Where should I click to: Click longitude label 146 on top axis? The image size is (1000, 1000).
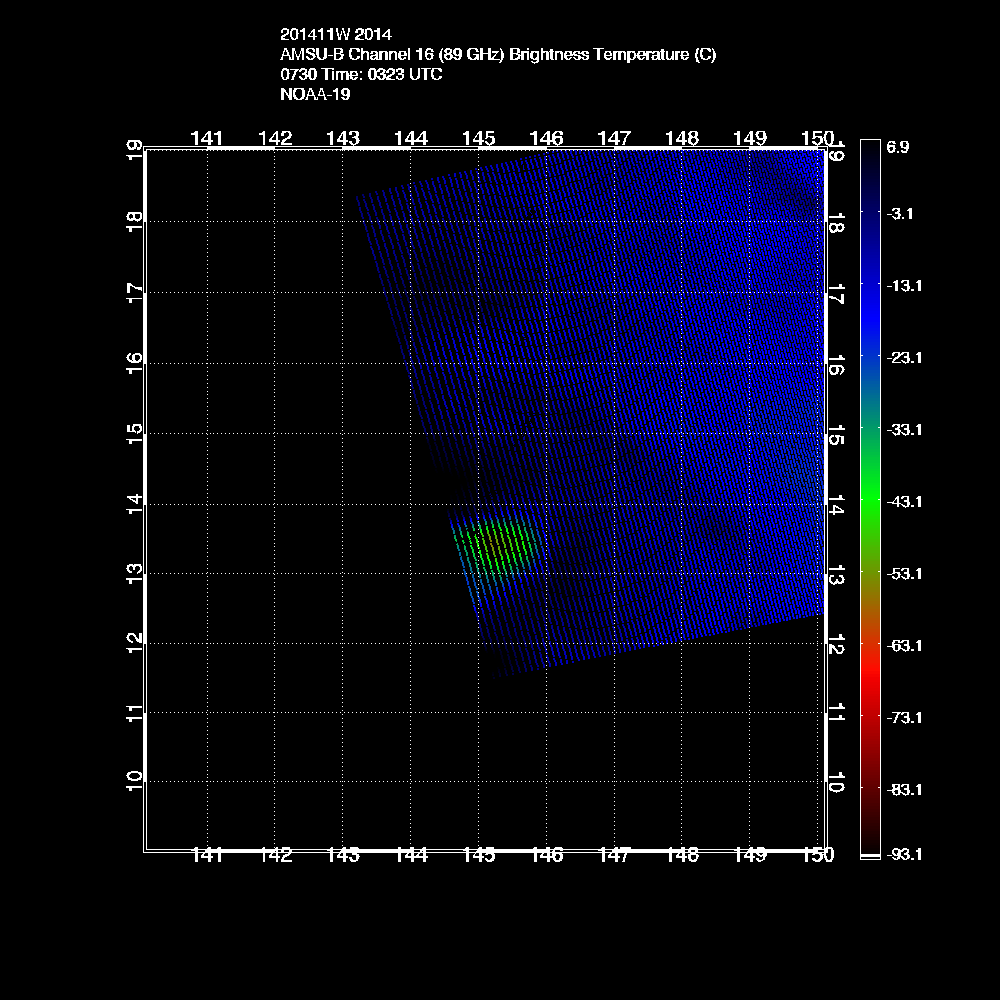coord(546,138)
